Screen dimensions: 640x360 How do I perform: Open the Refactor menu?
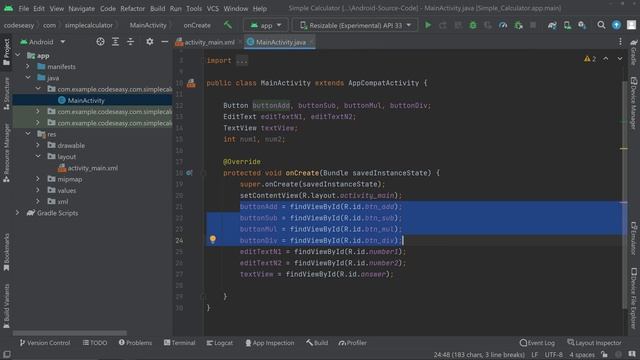coord(132,8)
